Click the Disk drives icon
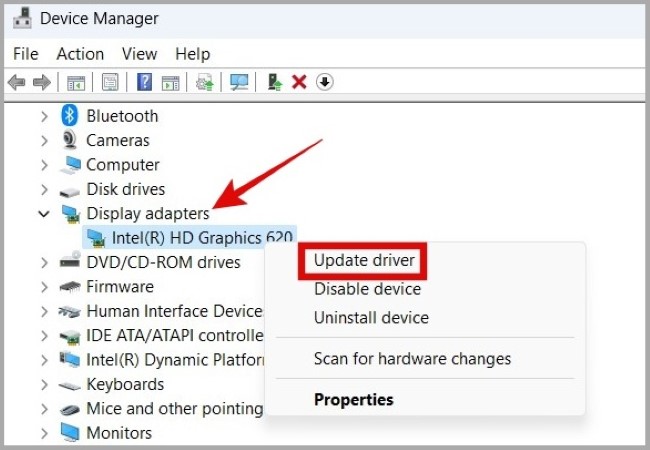This screenshot has height=450, width=650. [70, 192]
